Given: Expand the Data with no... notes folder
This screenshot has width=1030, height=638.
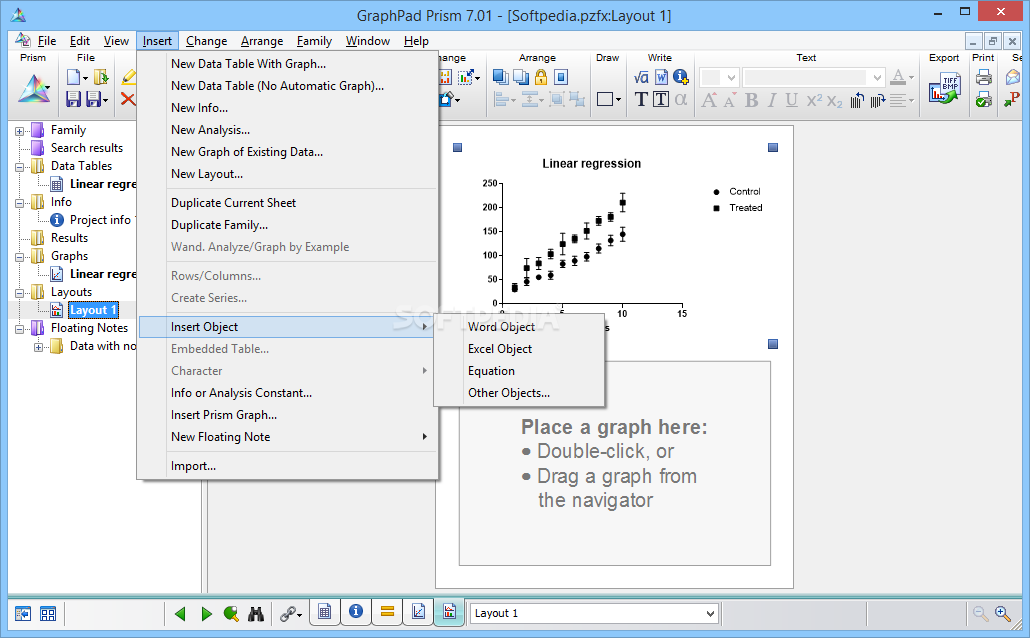Looking at the screenshot, I should coord(38,347).
